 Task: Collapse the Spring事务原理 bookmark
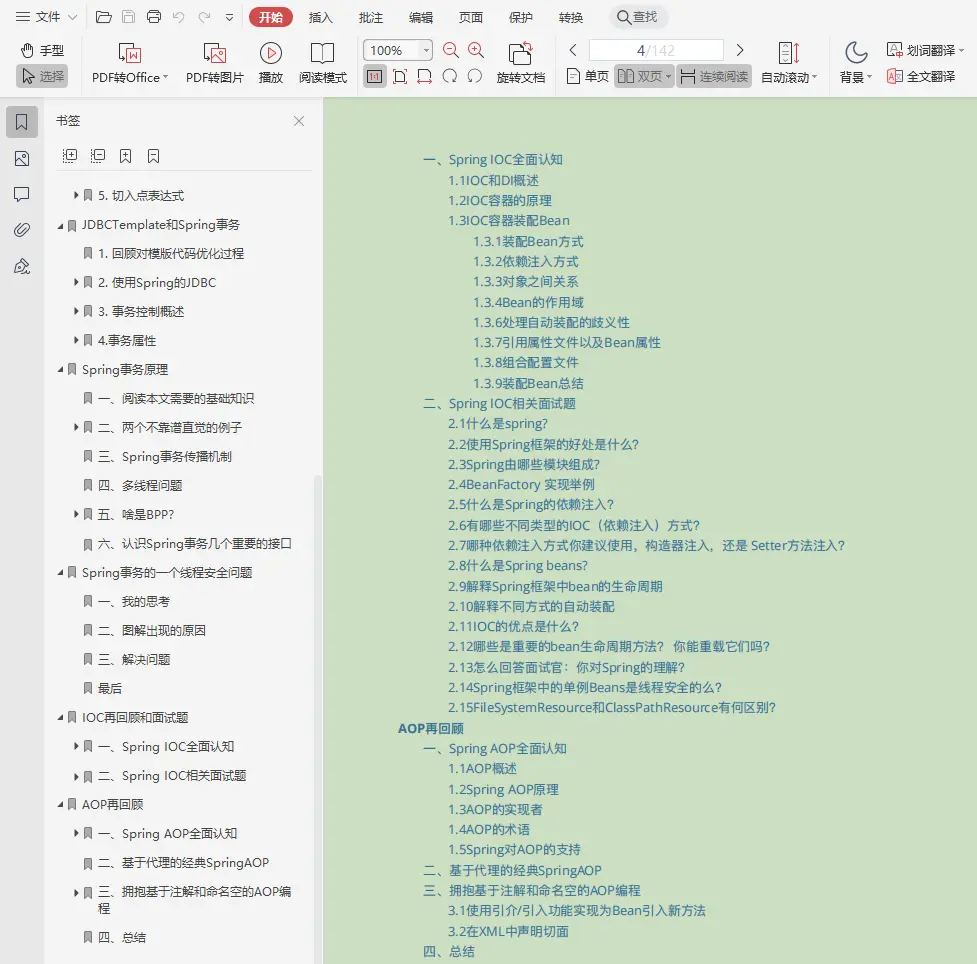60,370
